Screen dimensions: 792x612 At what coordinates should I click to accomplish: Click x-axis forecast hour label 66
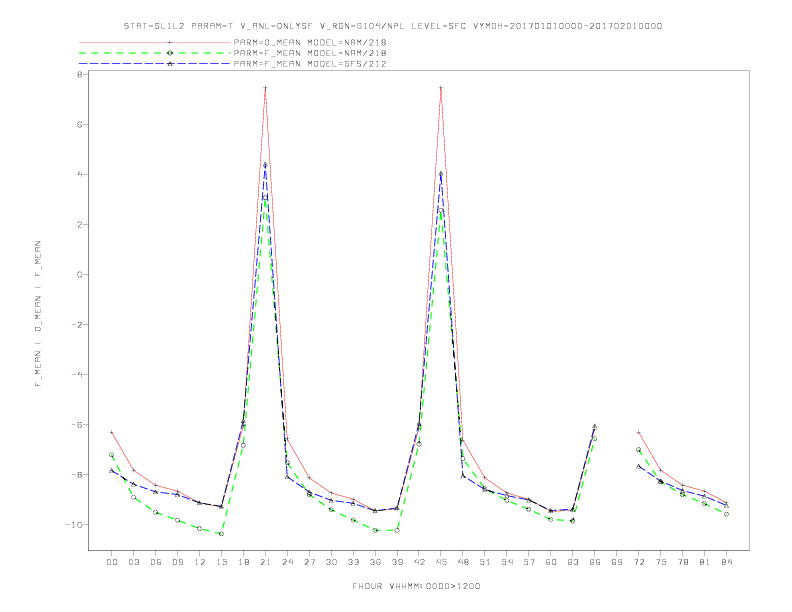click(x=595, y=562)
